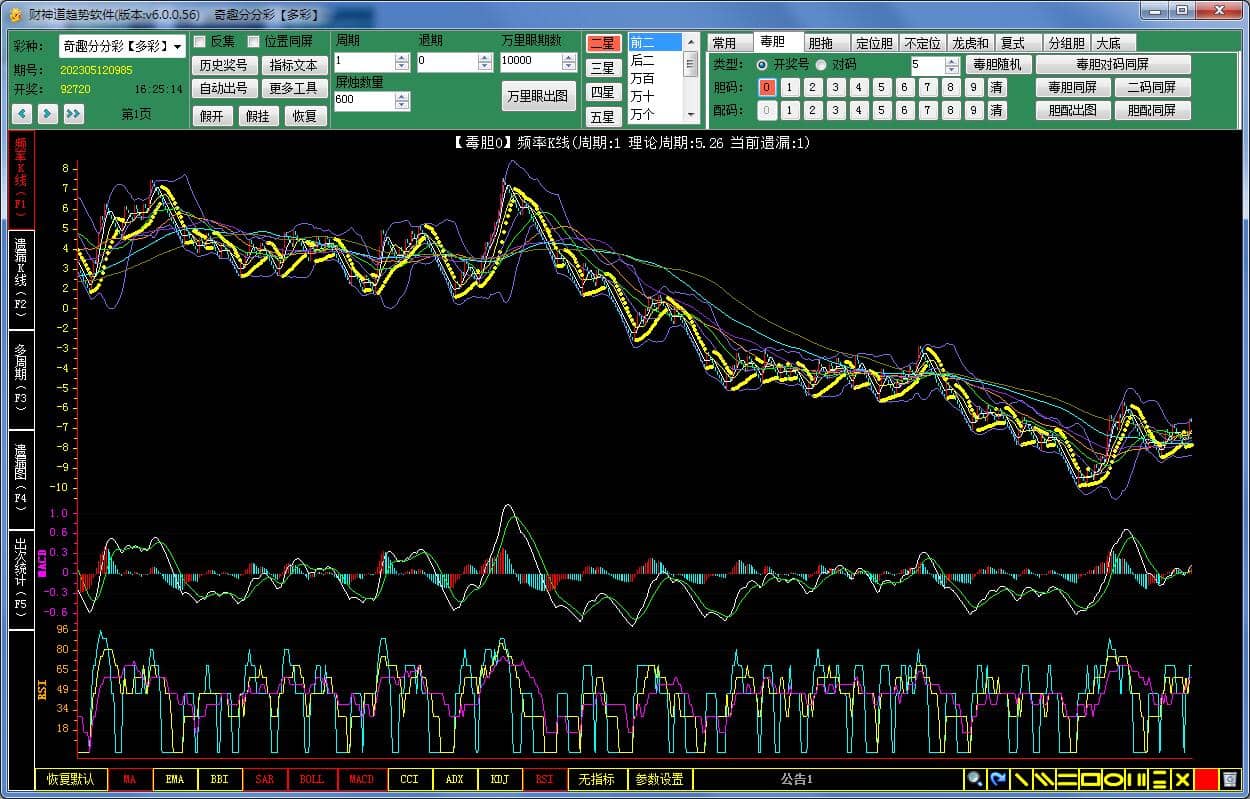Screen dimensions: 1250x799
Task: Open the 遗漏K线 (F2) side tab
Action: click(x=21, y=278)
